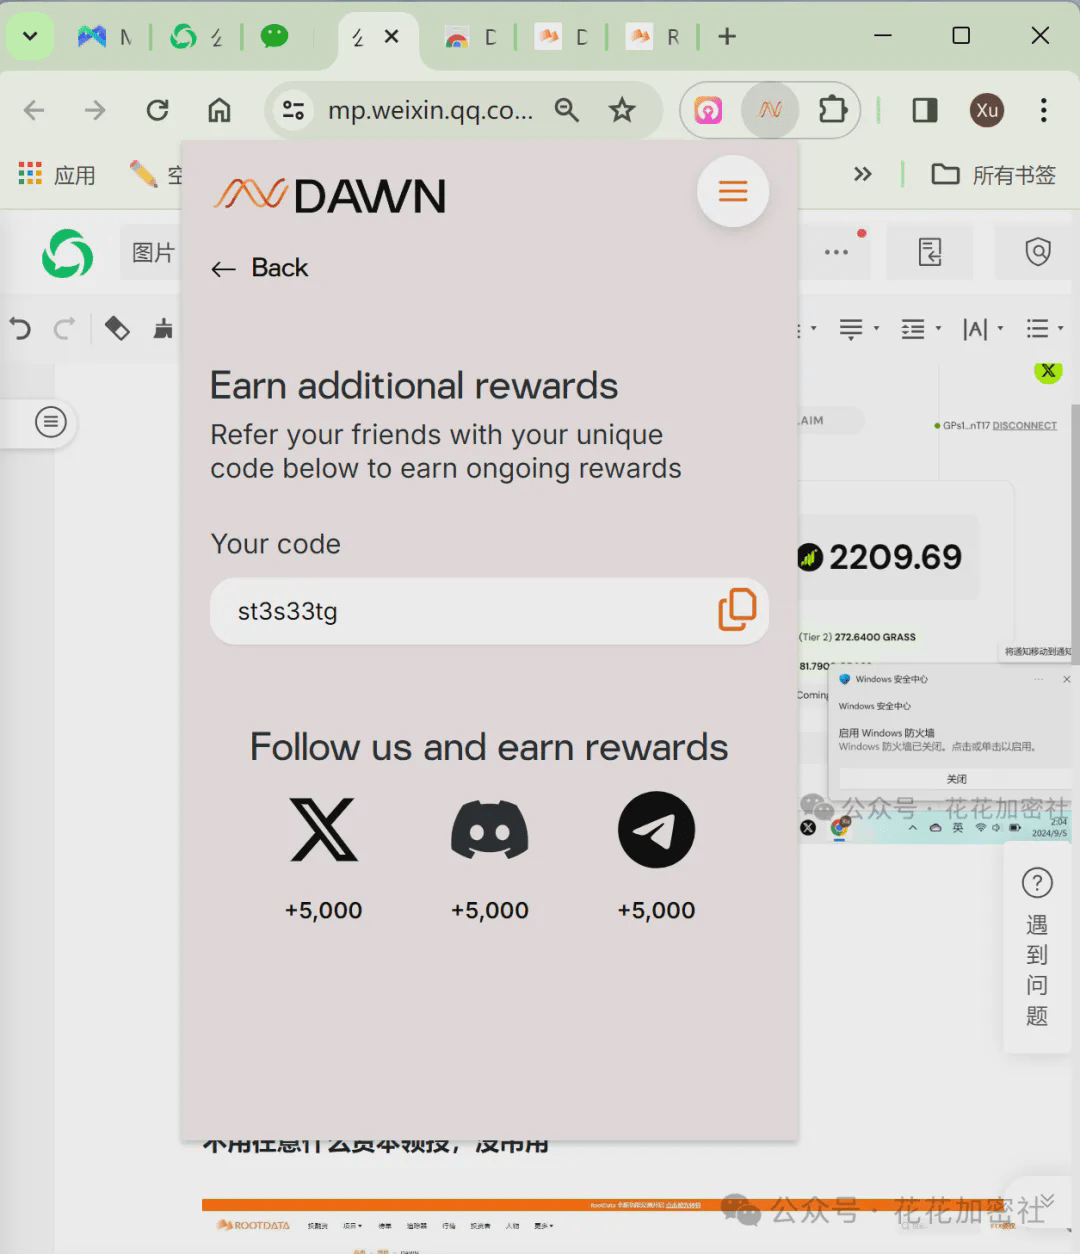Switch to the green swirl browser tab
This screenshot has height=1254, width=1080.
coord(196,37)
